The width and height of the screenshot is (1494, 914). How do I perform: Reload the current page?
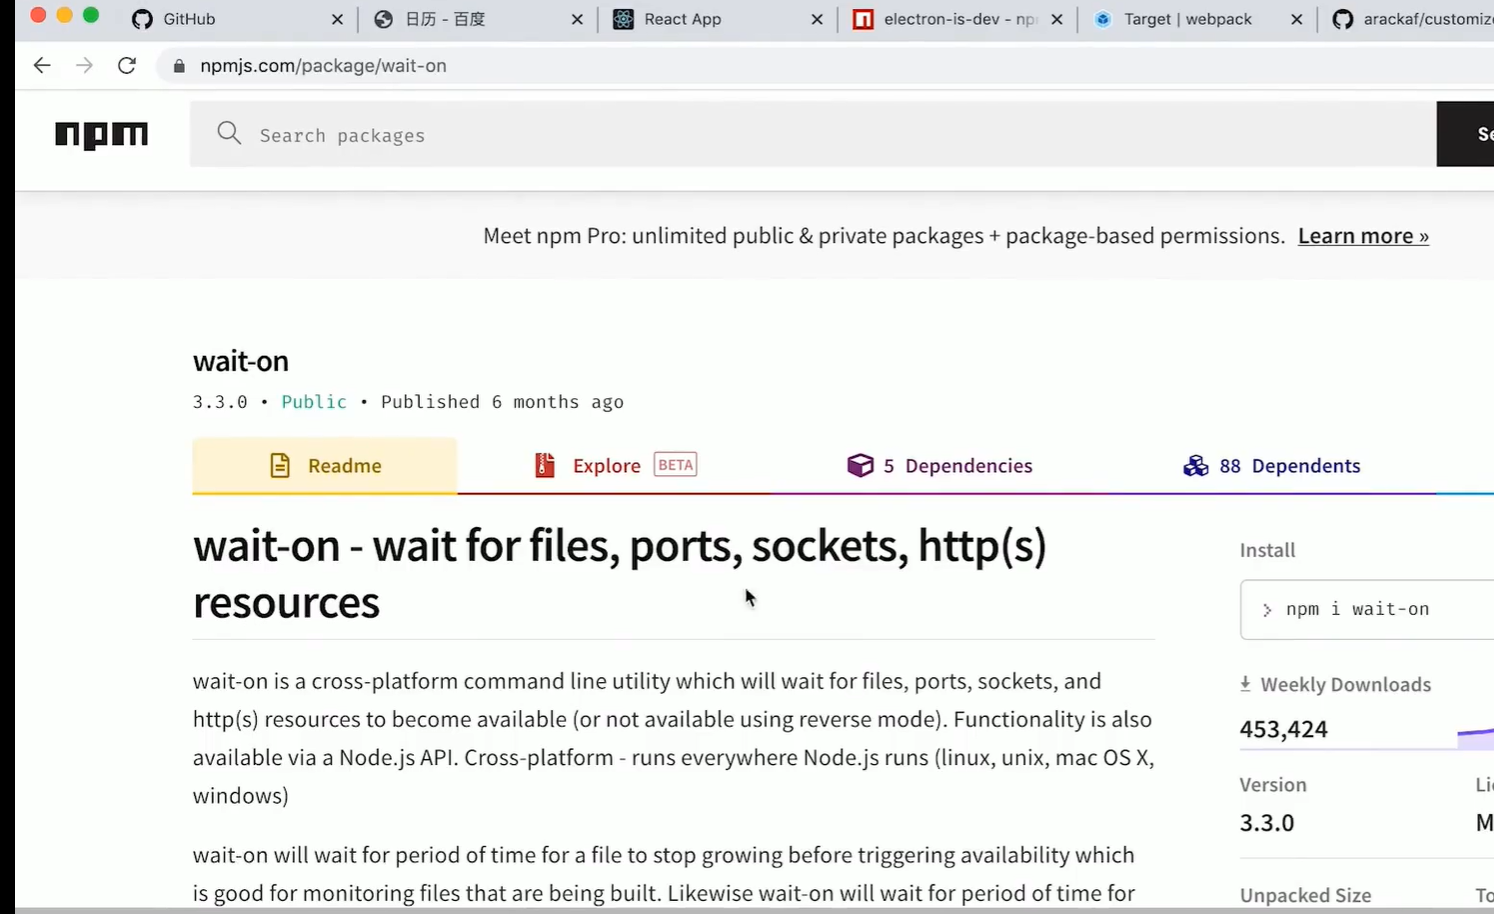tap(127, 66)
